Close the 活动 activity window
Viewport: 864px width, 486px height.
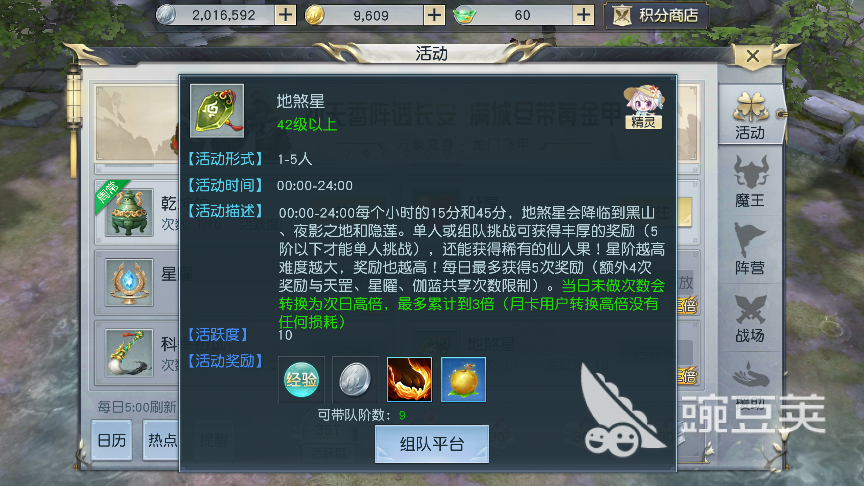pos(753,56)
